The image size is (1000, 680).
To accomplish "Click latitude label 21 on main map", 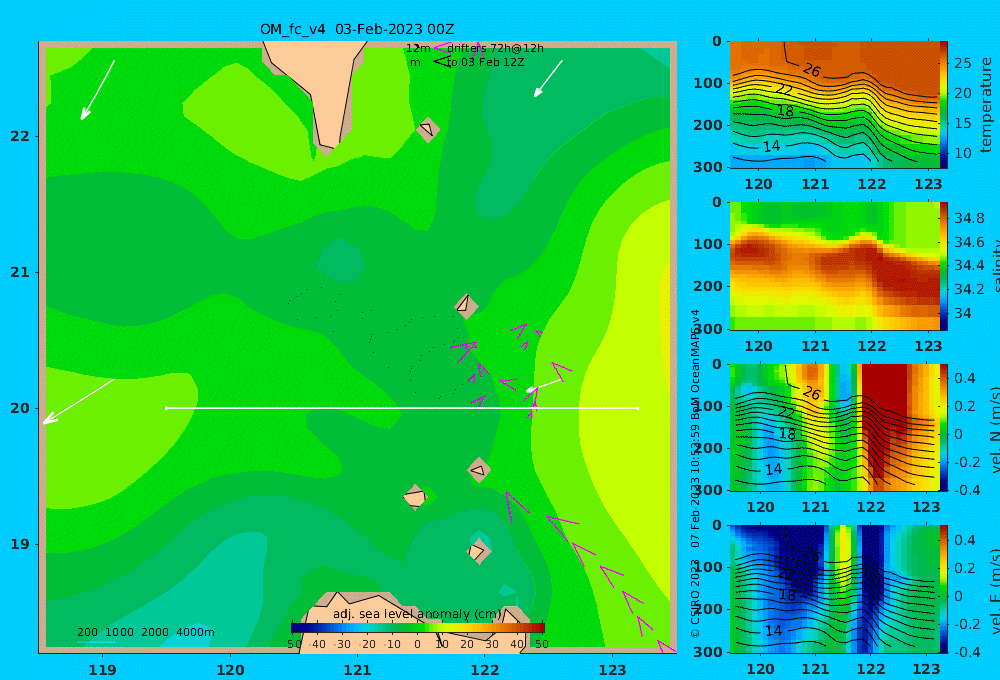I will 20,272.
